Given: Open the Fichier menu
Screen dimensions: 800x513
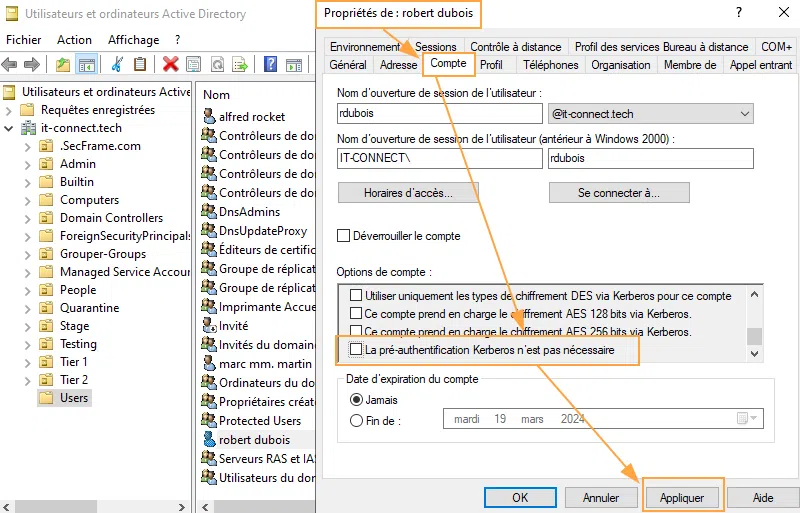Looking at the screenshot, I should coord(23,40).
